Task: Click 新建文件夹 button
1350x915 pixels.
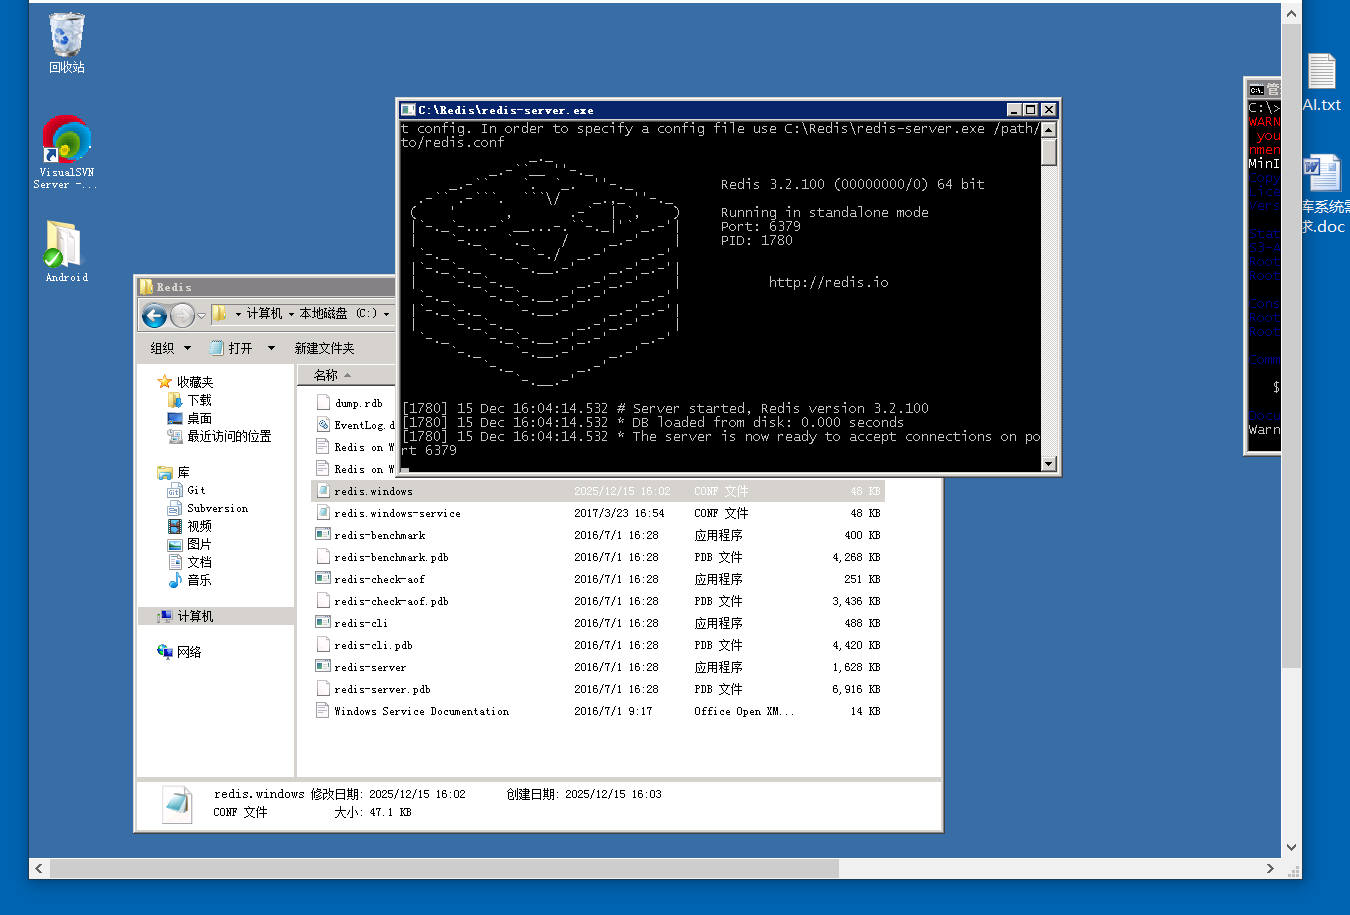Action: pos(324,348)
